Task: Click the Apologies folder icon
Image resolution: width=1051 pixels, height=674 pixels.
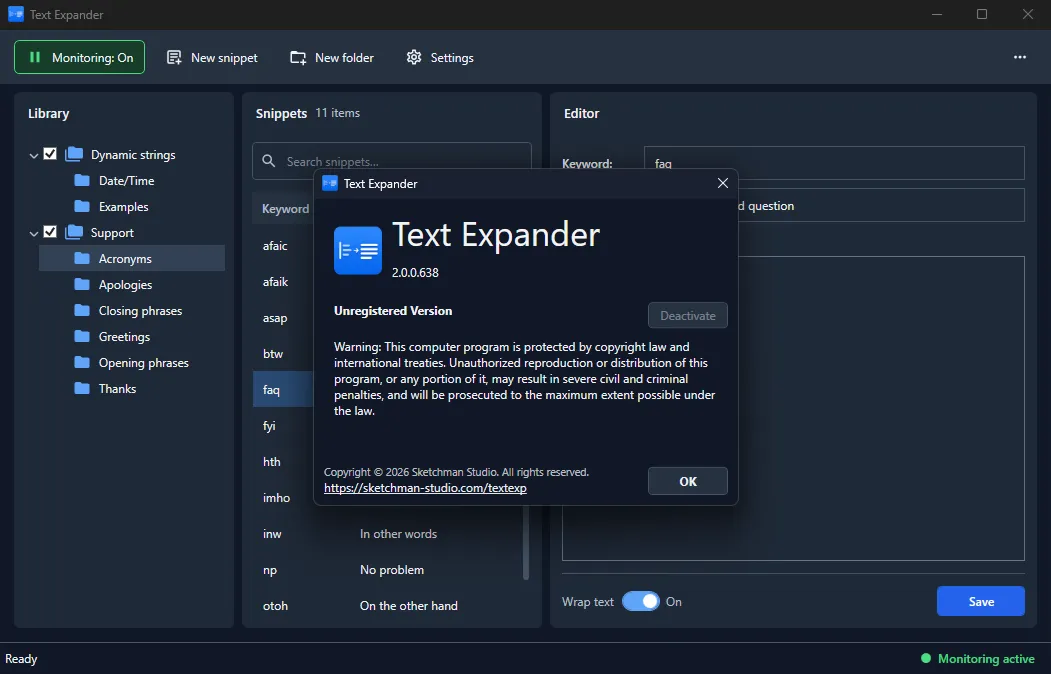Action: (x=82, y=285)
